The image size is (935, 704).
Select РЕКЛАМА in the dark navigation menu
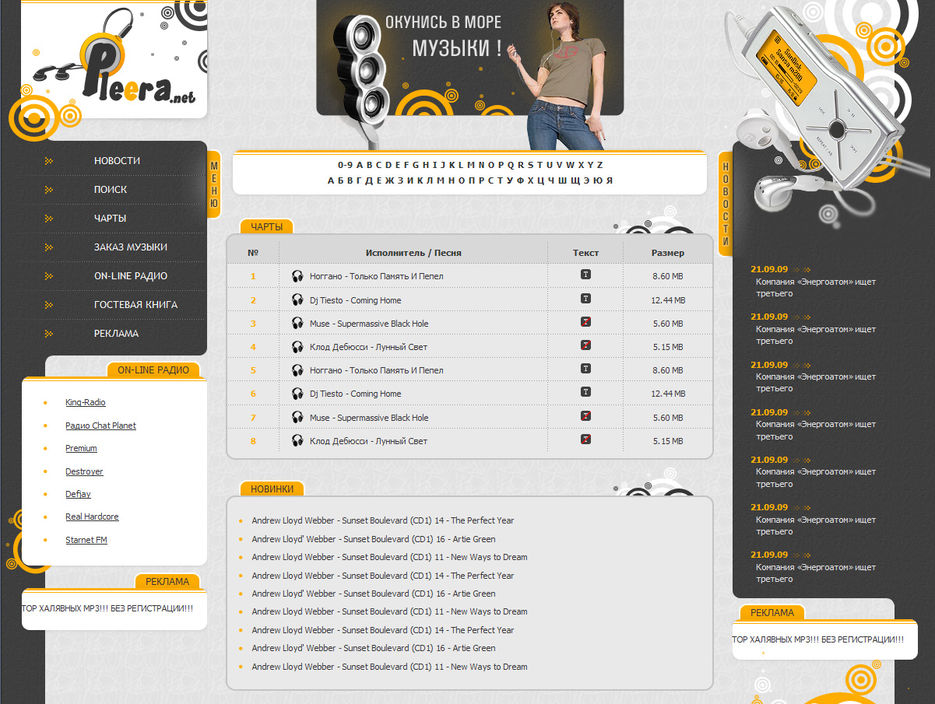point(116,333)
